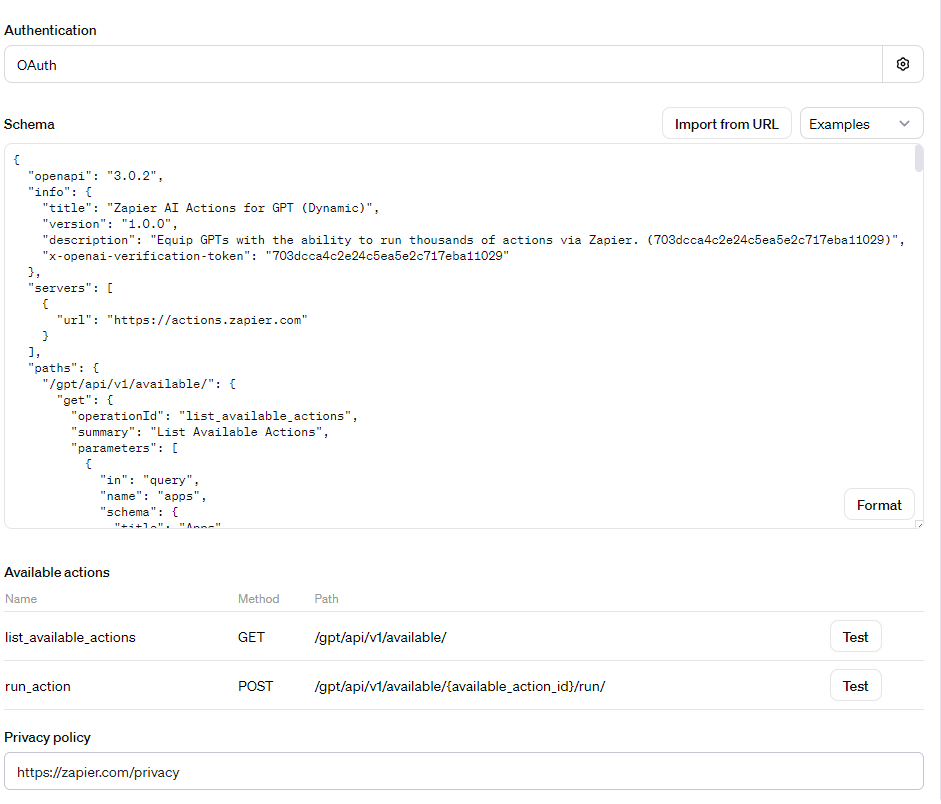Image resolution: width=941 pixels, height=804 pixels.
Task: Click the list_available_actions name cell
Action: click(70, 637)
